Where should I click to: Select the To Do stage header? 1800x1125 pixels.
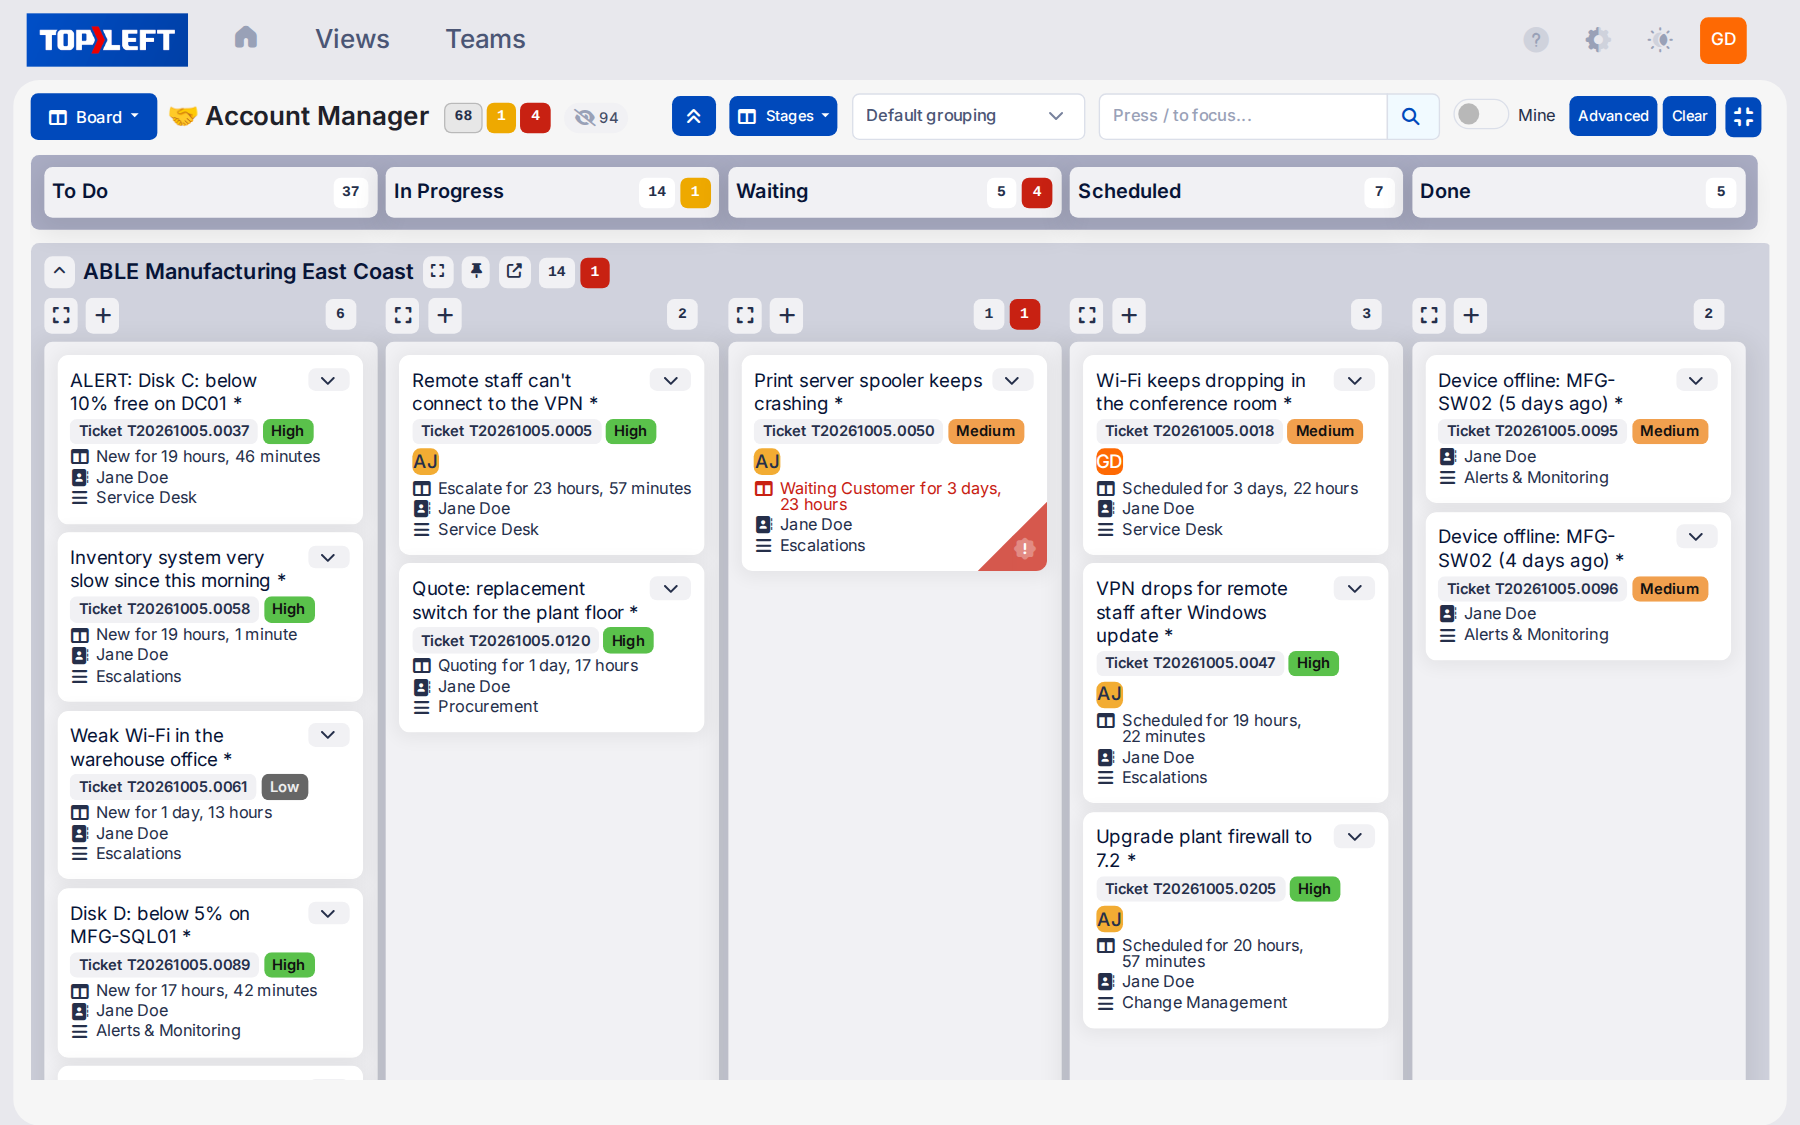[210, 191]
